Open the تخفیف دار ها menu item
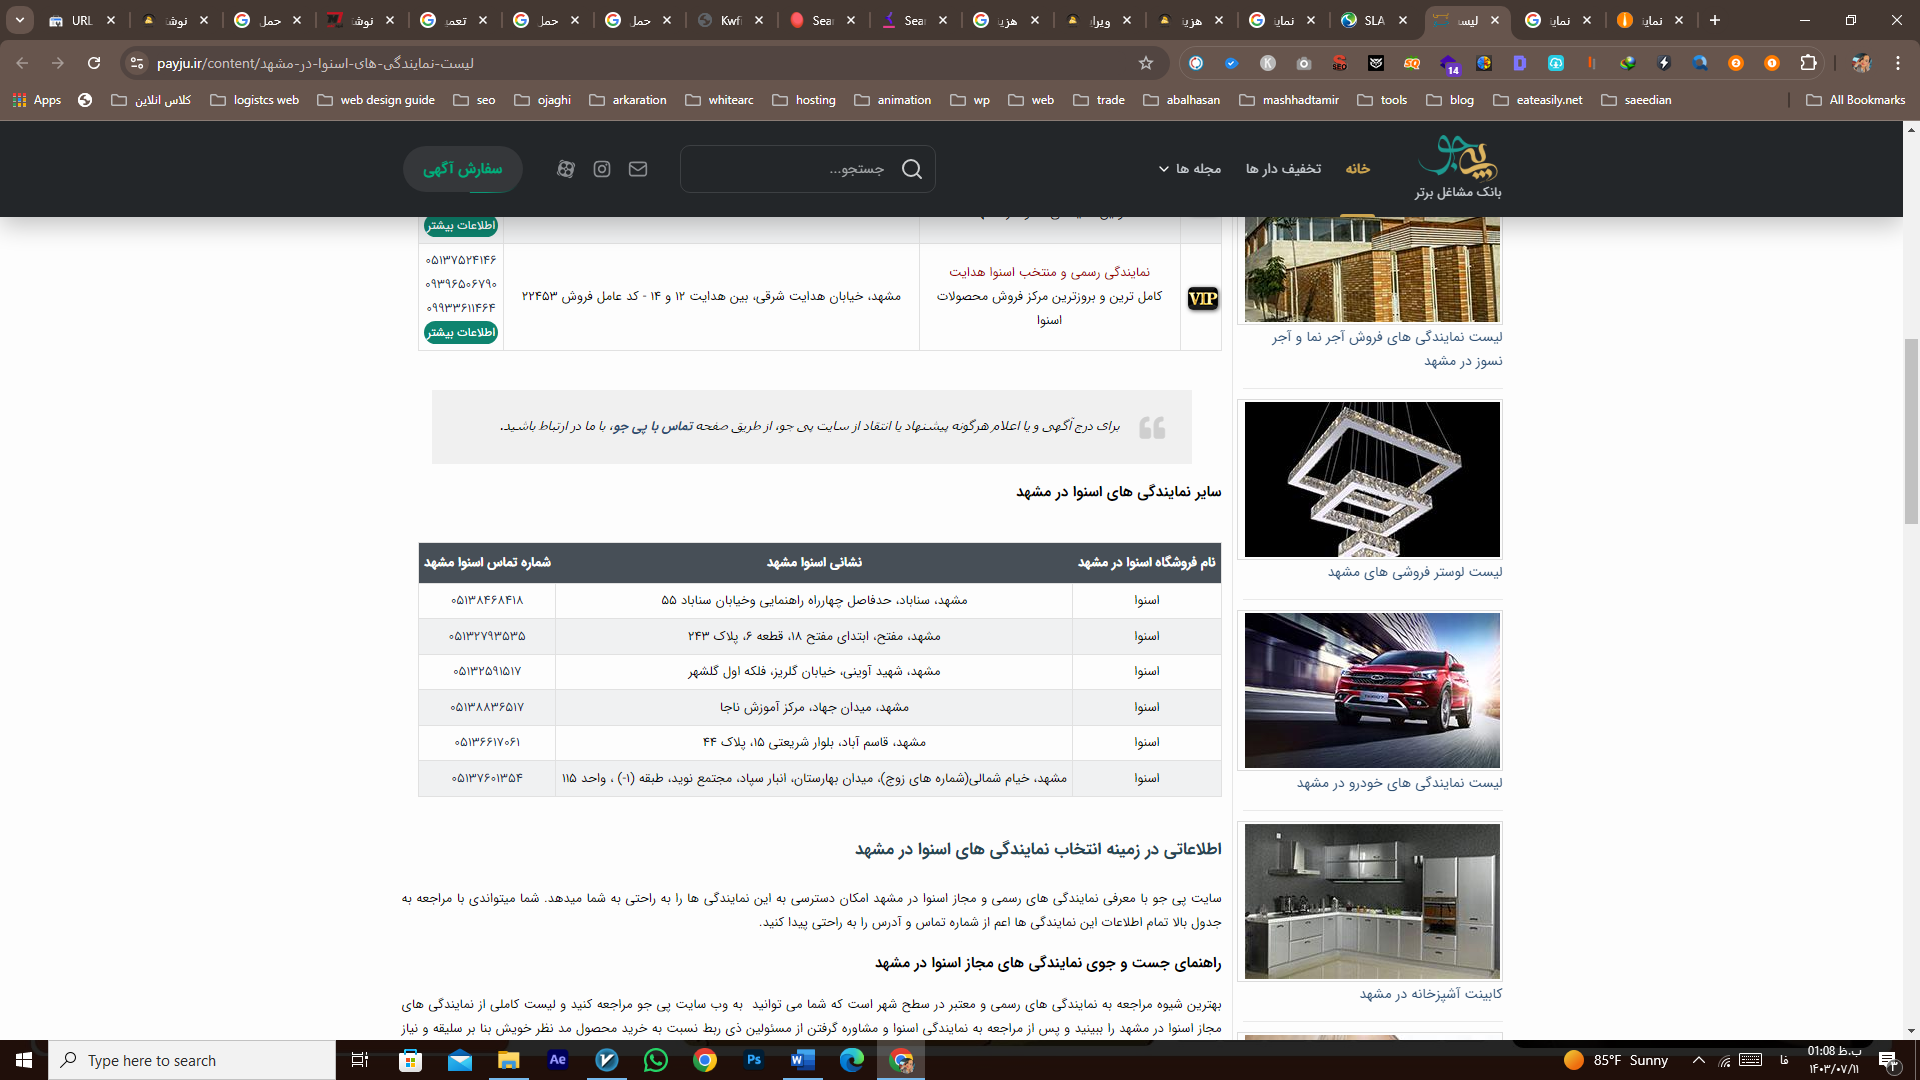Viewport: 1920px width, 1080px height. coord(1283,169)
